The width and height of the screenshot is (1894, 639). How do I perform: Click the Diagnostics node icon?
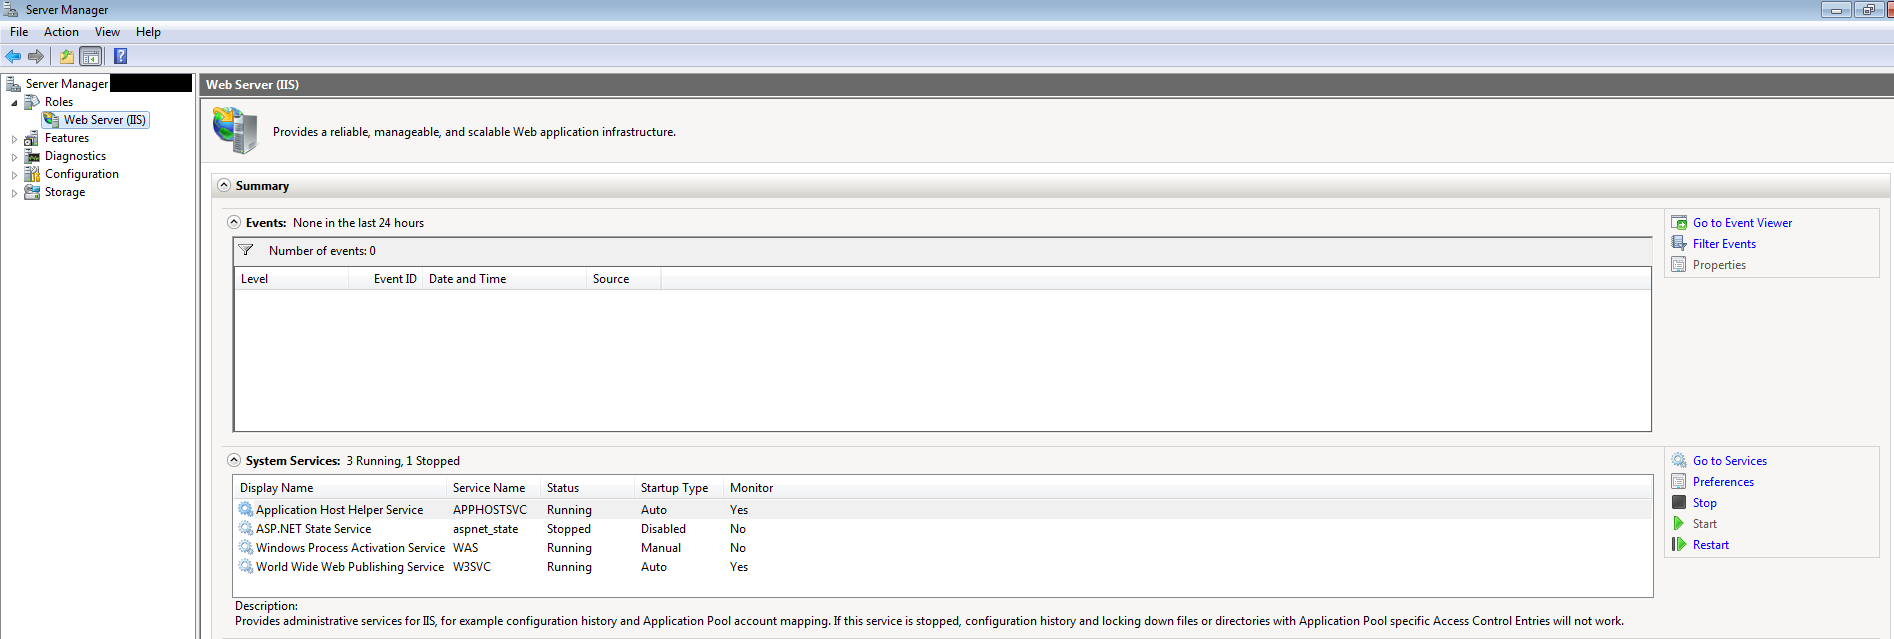tap(32, 156)
